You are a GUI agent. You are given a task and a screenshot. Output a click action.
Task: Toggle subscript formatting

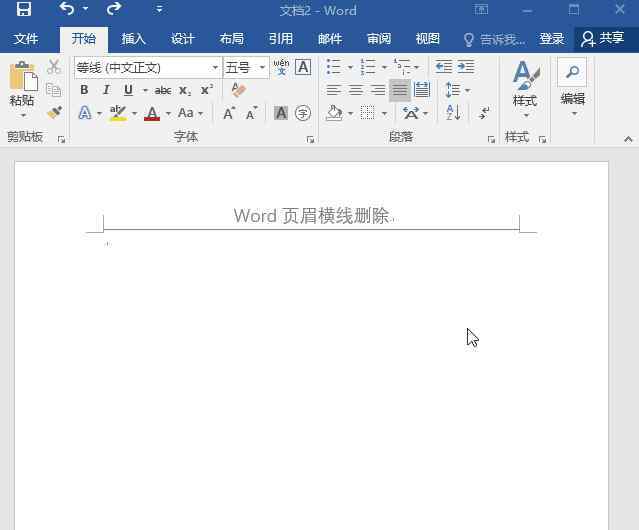pos(185,90)
